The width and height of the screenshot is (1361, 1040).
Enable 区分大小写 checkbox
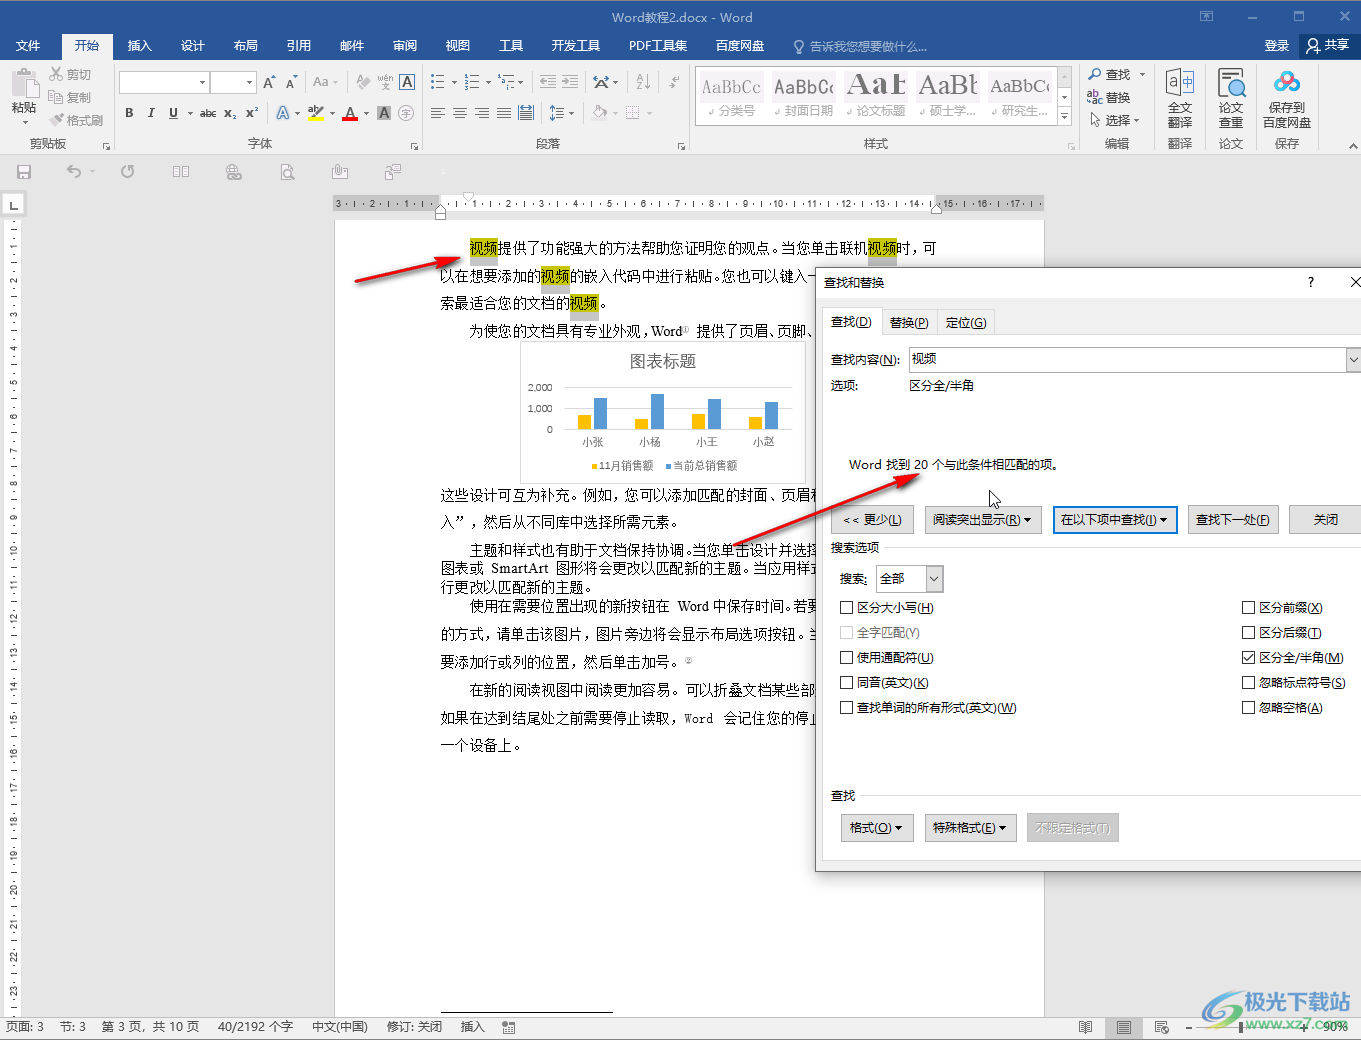pyautogui.click(x=847, y=607)
